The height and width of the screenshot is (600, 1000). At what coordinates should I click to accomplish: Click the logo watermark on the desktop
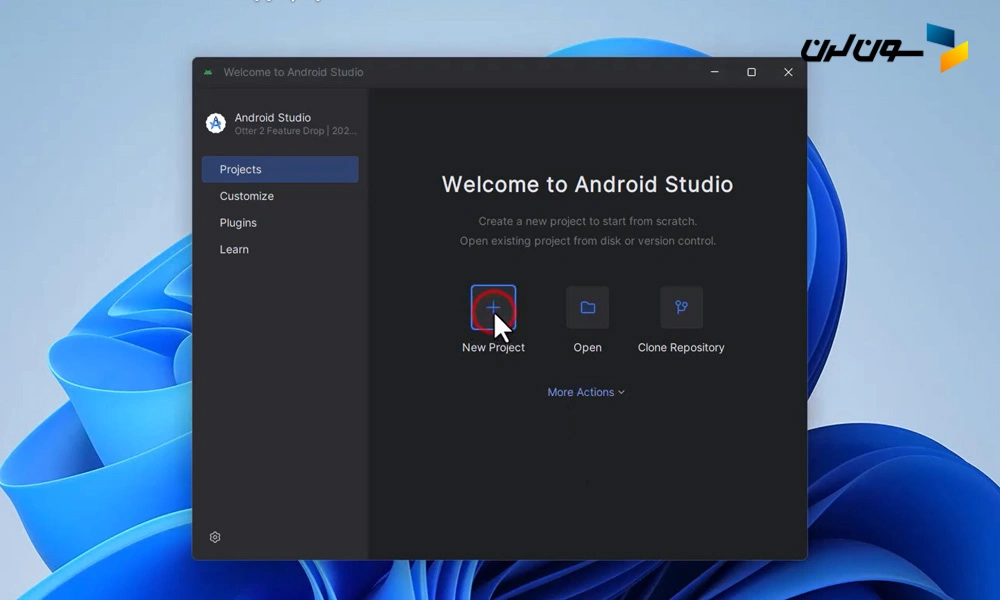(x=885, y=47)
